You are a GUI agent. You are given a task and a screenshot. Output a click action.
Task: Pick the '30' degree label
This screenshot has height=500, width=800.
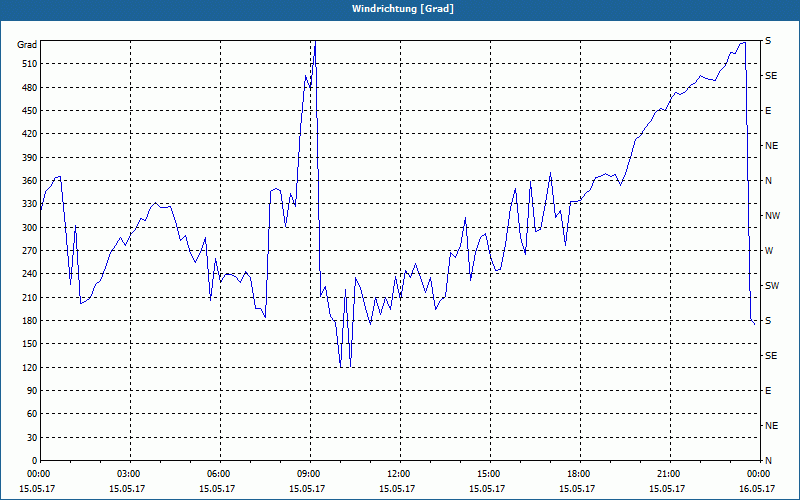pyautogui.click(x=32, y=438)
